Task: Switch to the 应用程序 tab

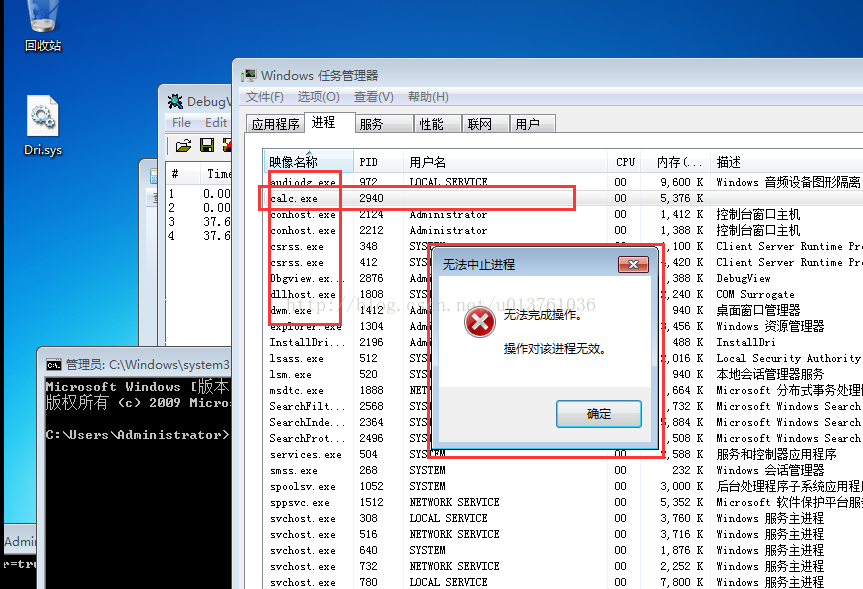Action: click(x=275, y=124)
